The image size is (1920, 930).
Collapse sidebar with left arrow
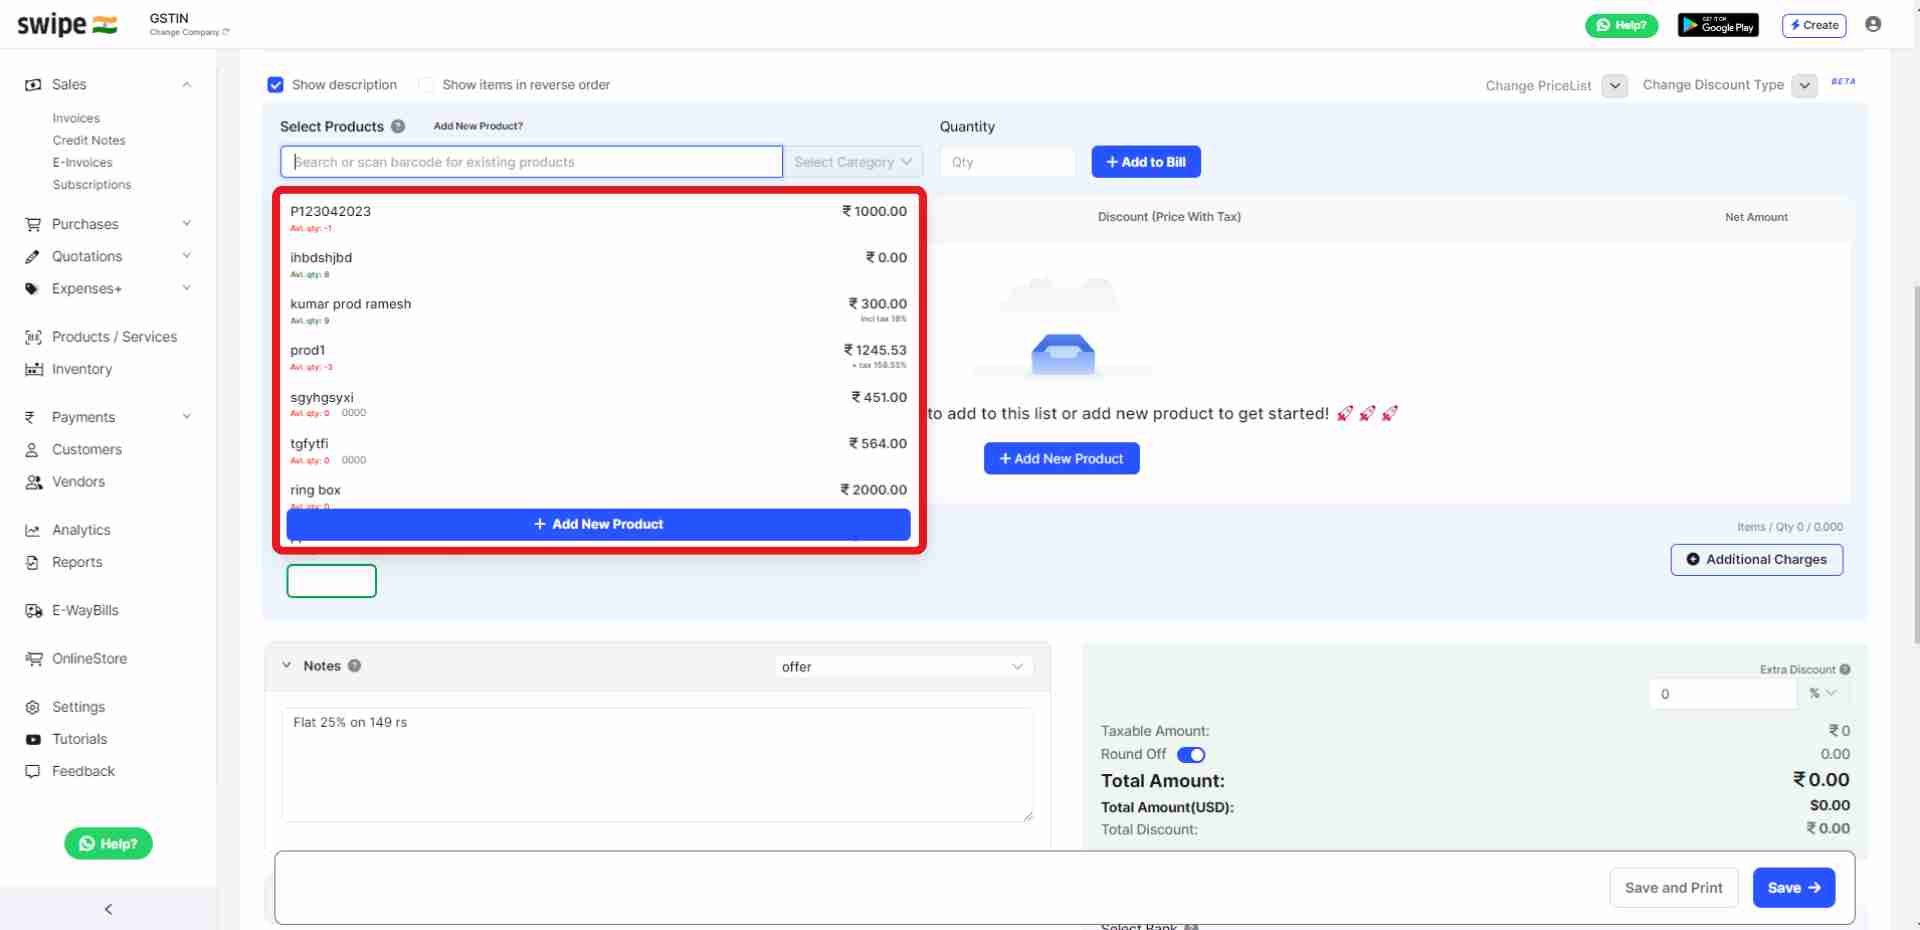[x=108, y=909]
